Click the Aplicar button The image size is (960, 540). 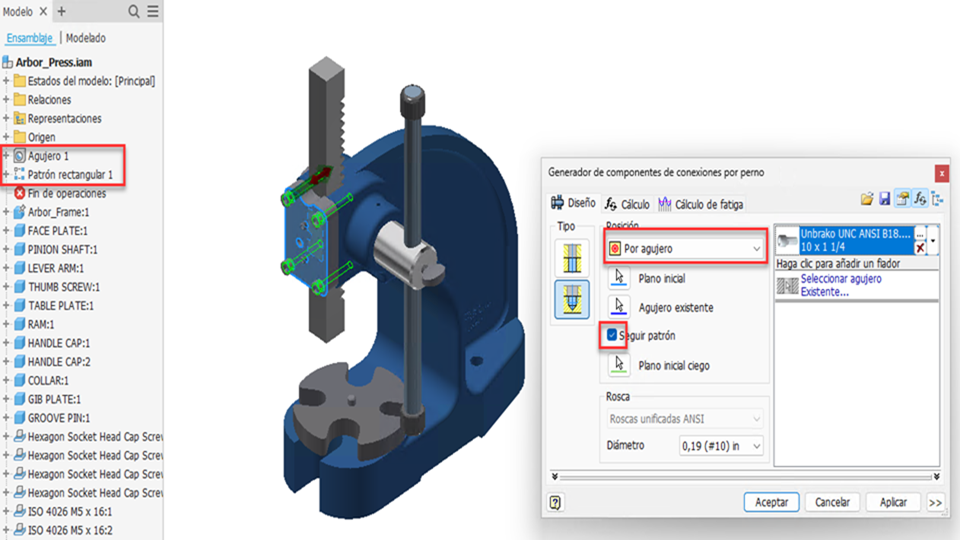coord(893,502)
